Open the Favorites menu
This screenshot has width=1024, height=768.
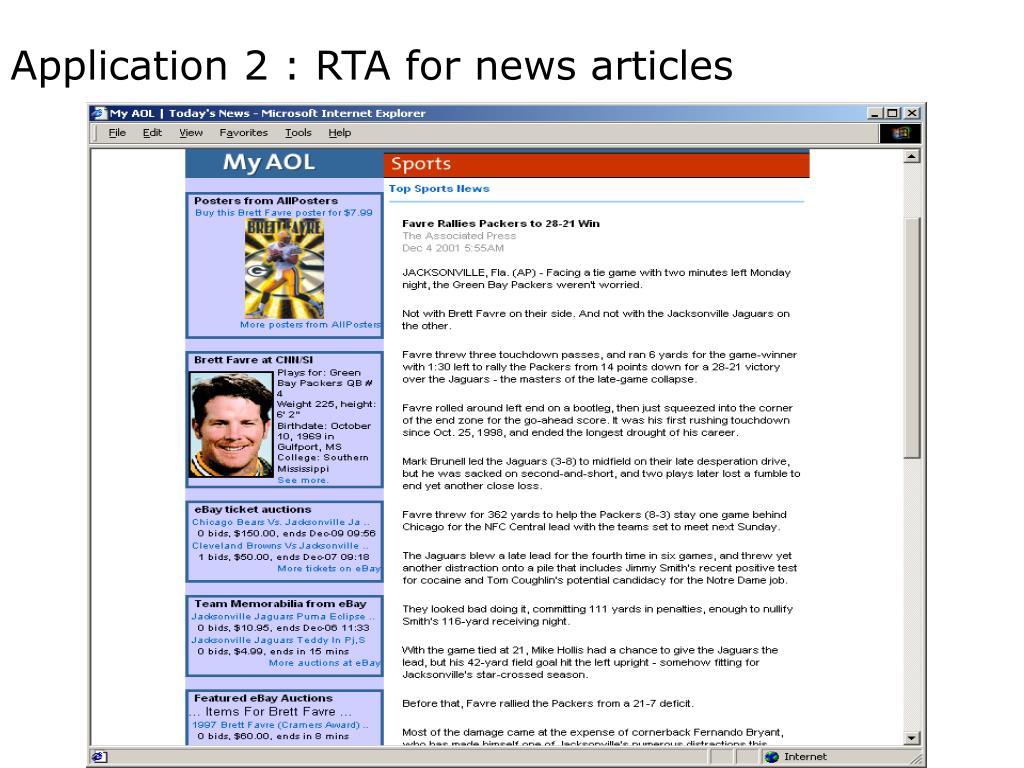244,133
